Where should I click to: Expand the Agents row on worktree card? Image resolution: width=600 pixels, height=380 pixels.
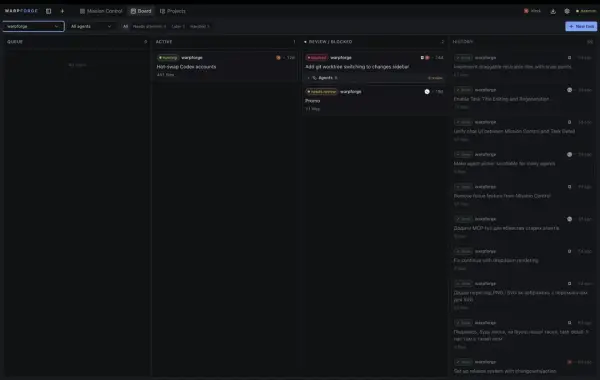point(374,78)
